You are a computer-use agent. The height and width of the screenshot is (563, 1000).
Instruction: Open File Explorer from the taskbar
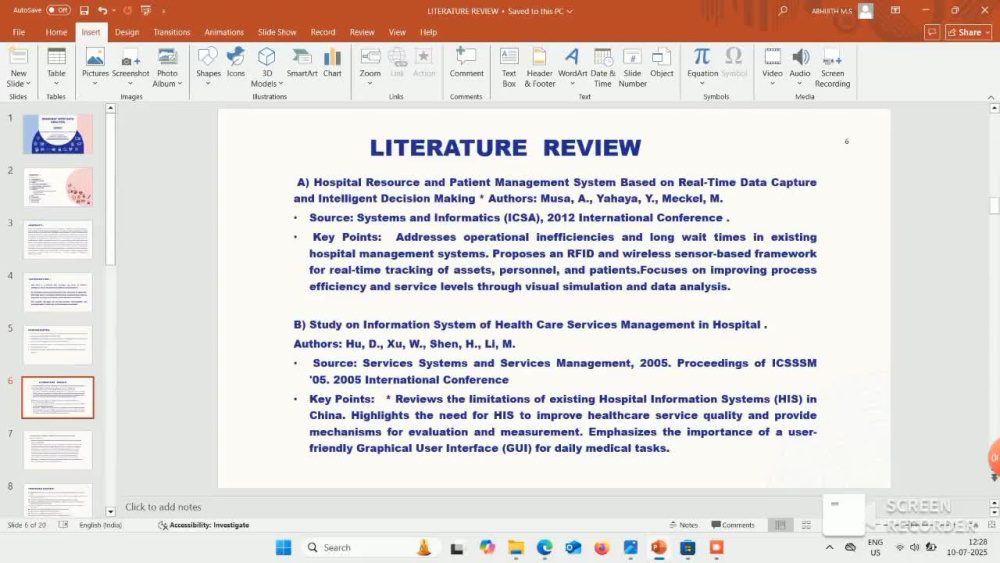515,547
